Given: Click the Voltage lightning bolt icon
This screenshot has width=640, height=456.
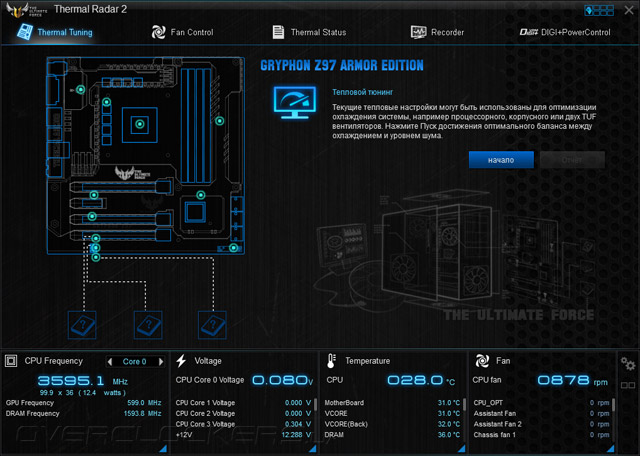Looking at the screenshot, I should [181, 361].
